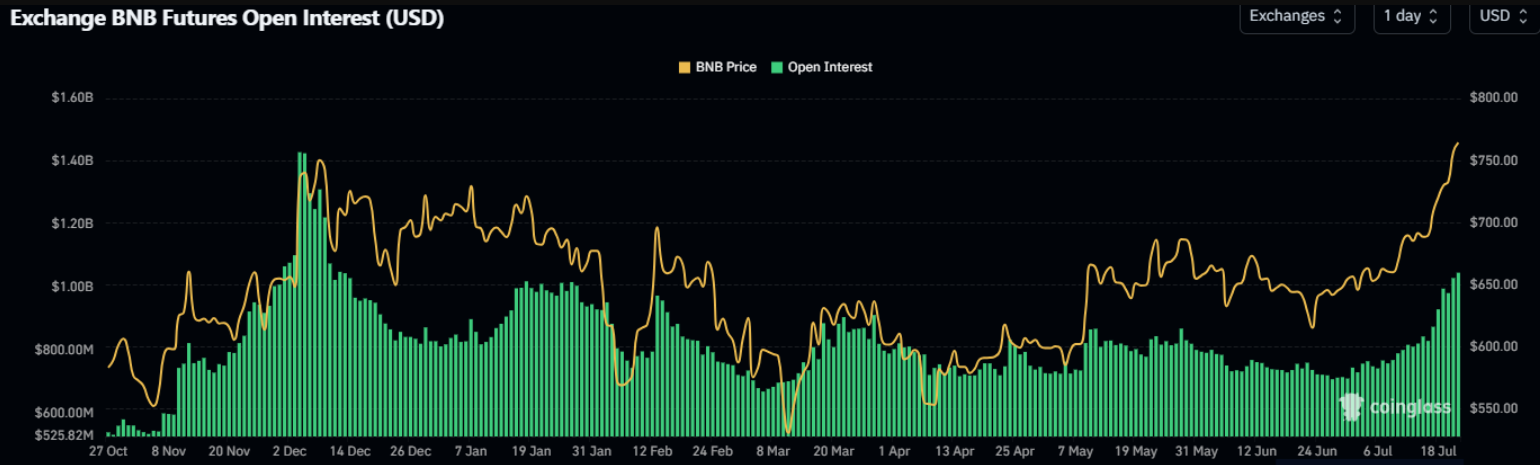Click the 7 May date label
This screenshot has height=465, width=1540.
[1074, 452]
